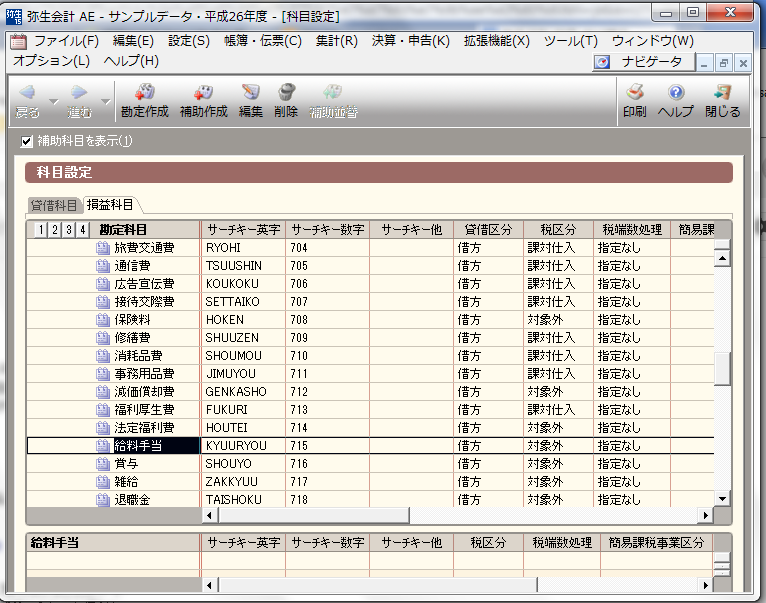
Task: Select level 1 display button
Action: (x=40, y=230)
